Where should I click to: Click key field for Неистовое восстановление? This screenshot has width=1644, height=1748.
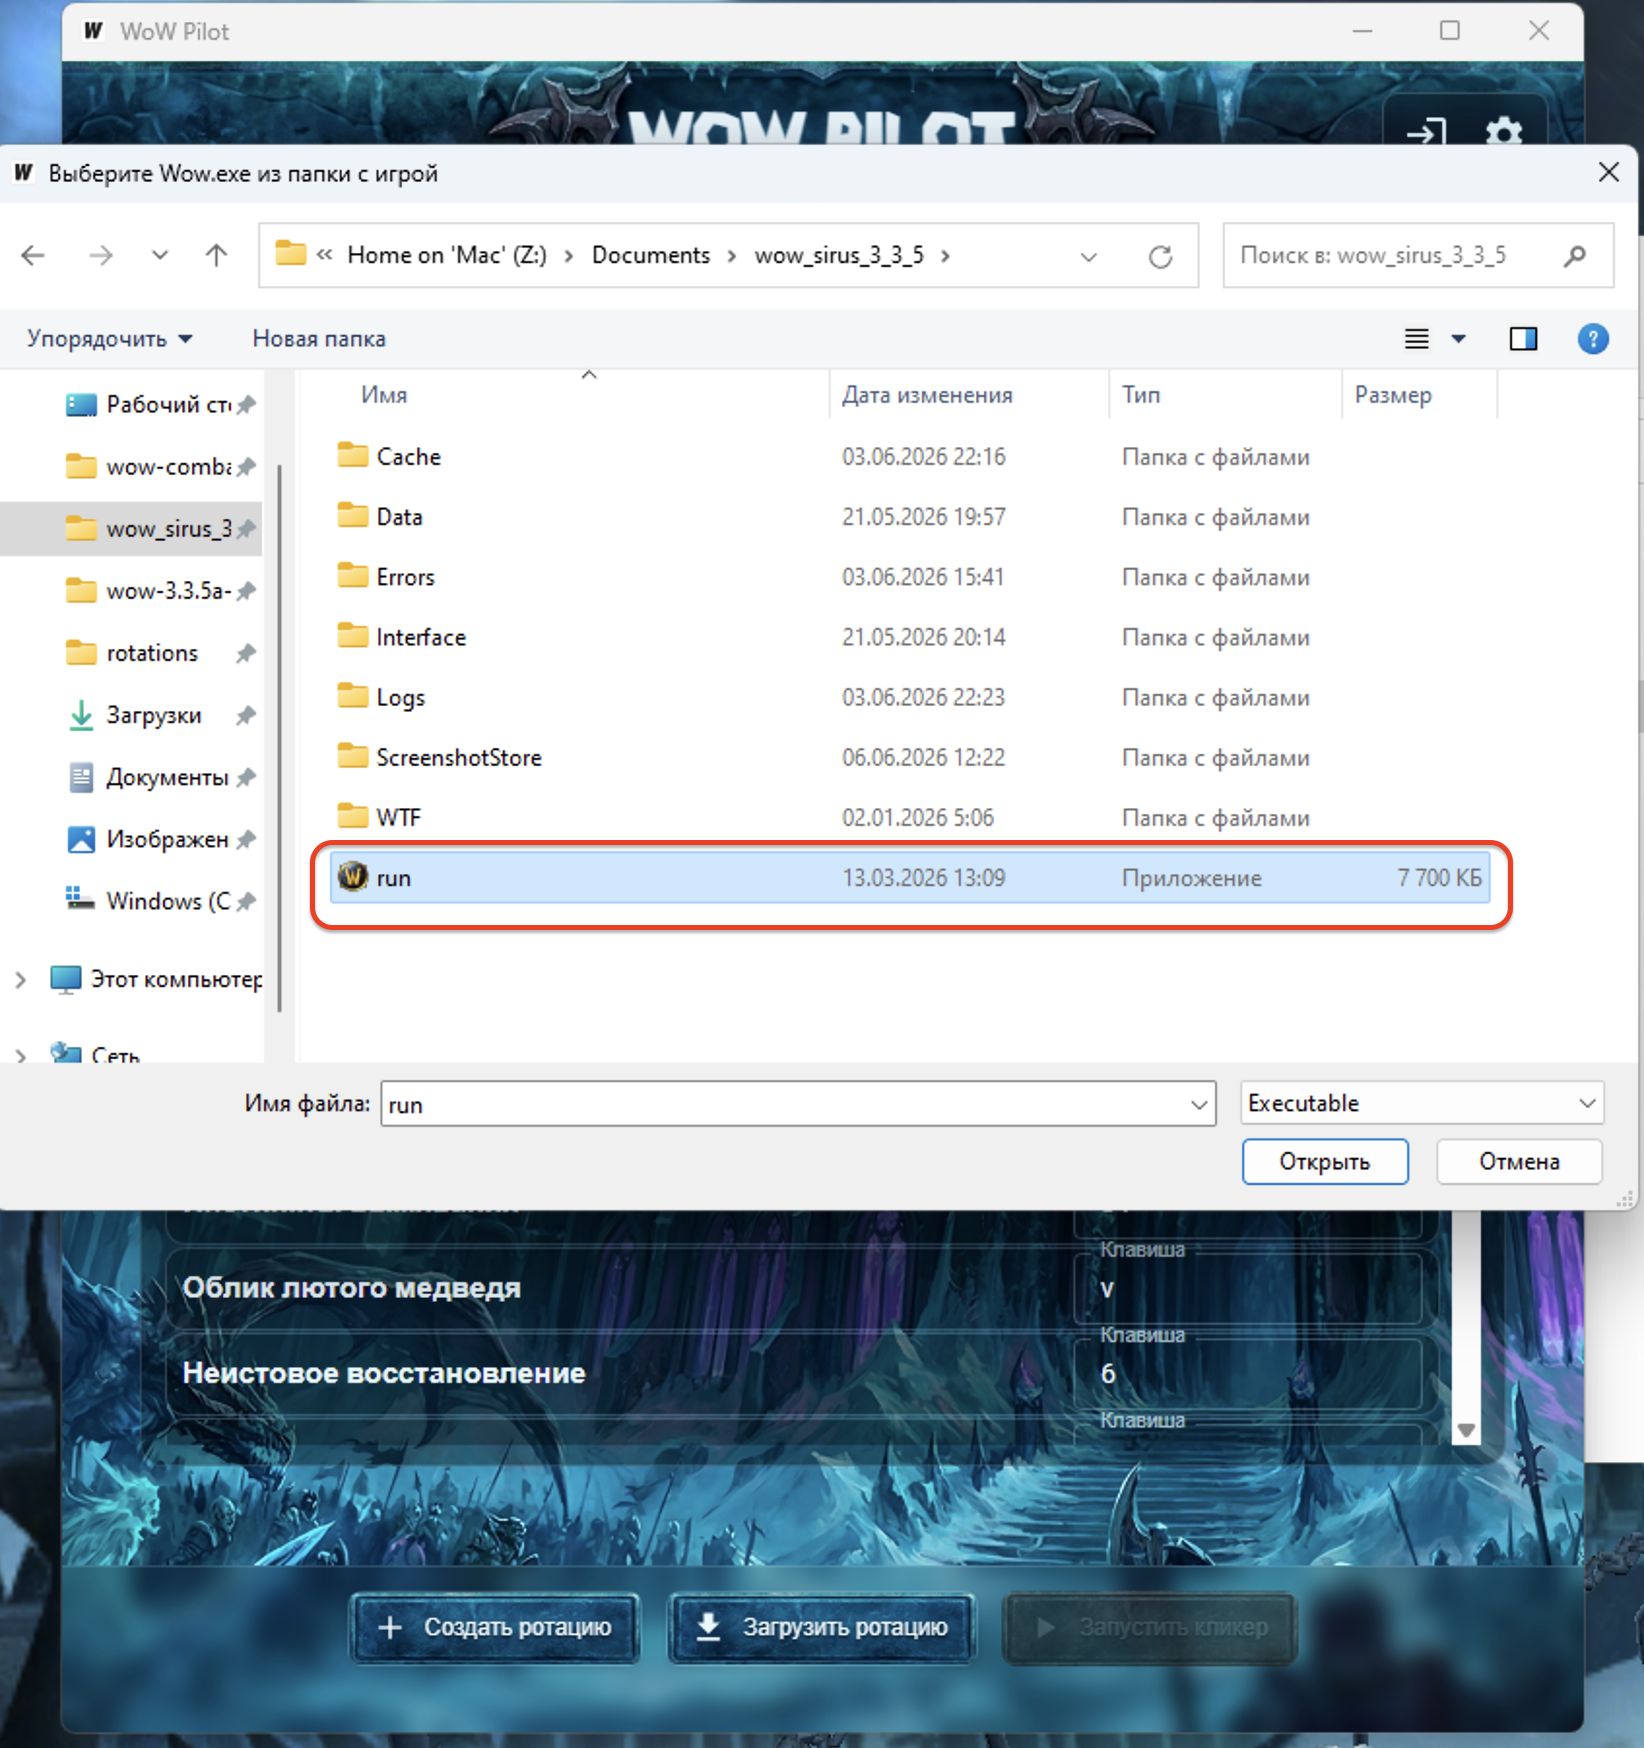click(1248, 1373)
